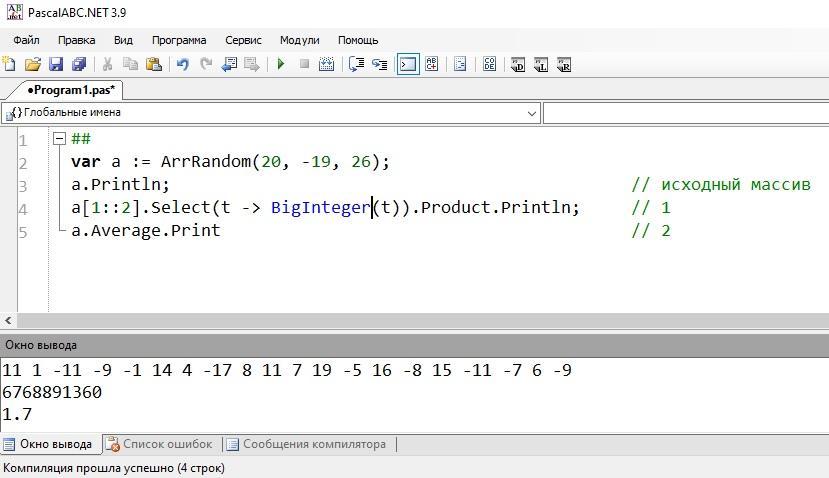Image resolution: width=829 pixels, height=478 pixels.
Task: Switch to the Окно вывода bottom tab
Action: pos(50,444)
